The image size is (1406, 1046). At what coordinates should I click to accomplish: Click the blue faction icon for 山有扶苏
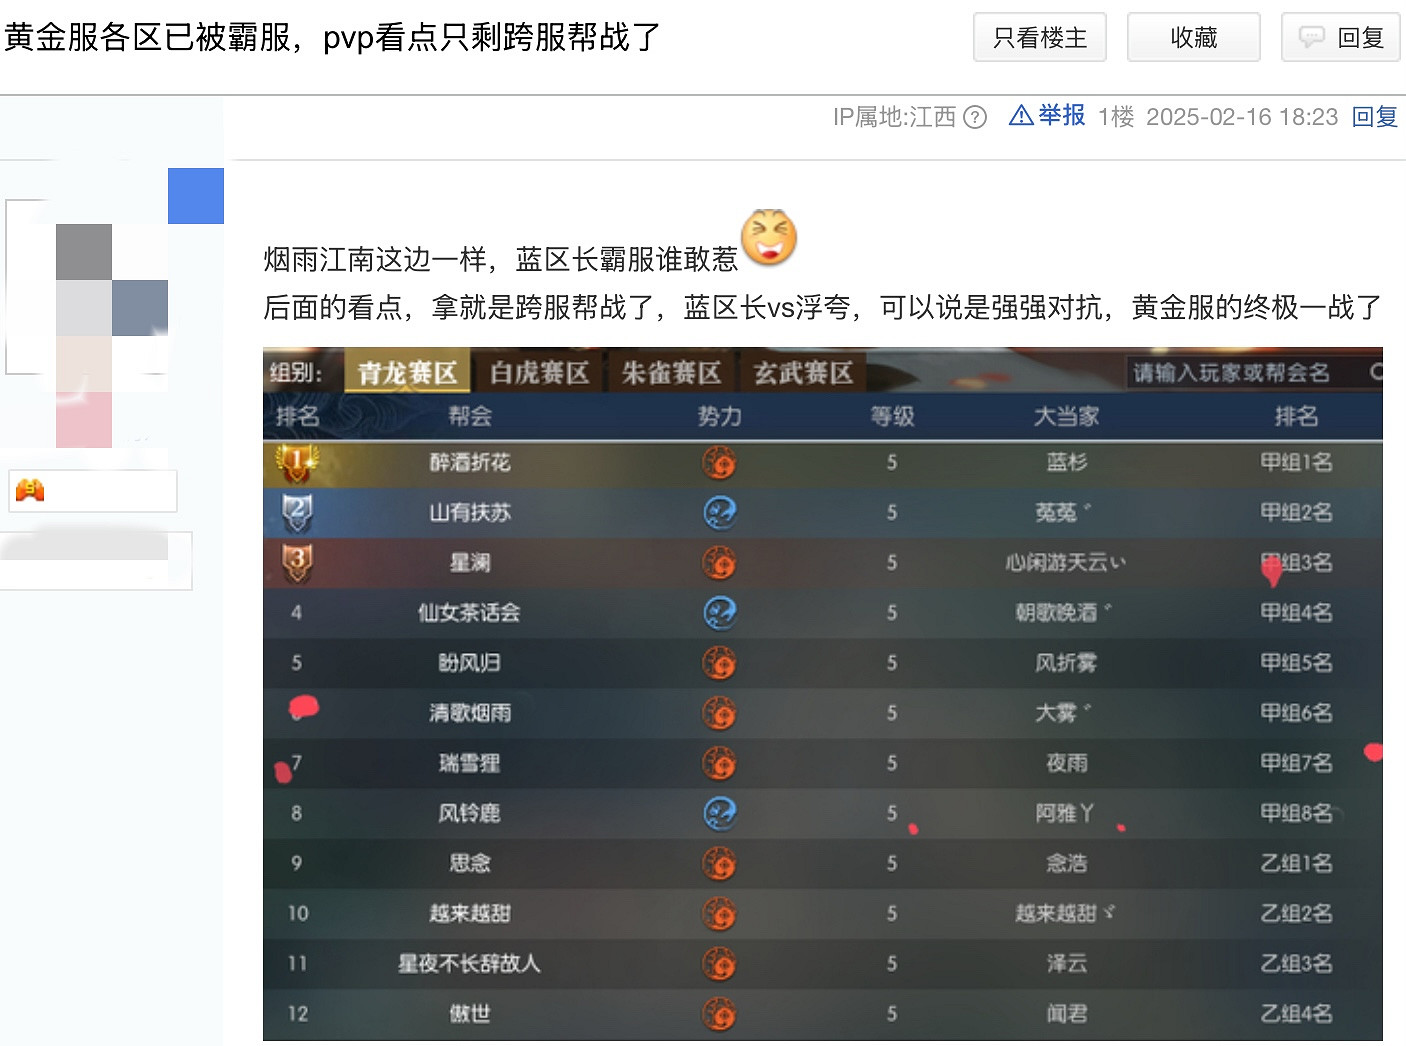719,512
